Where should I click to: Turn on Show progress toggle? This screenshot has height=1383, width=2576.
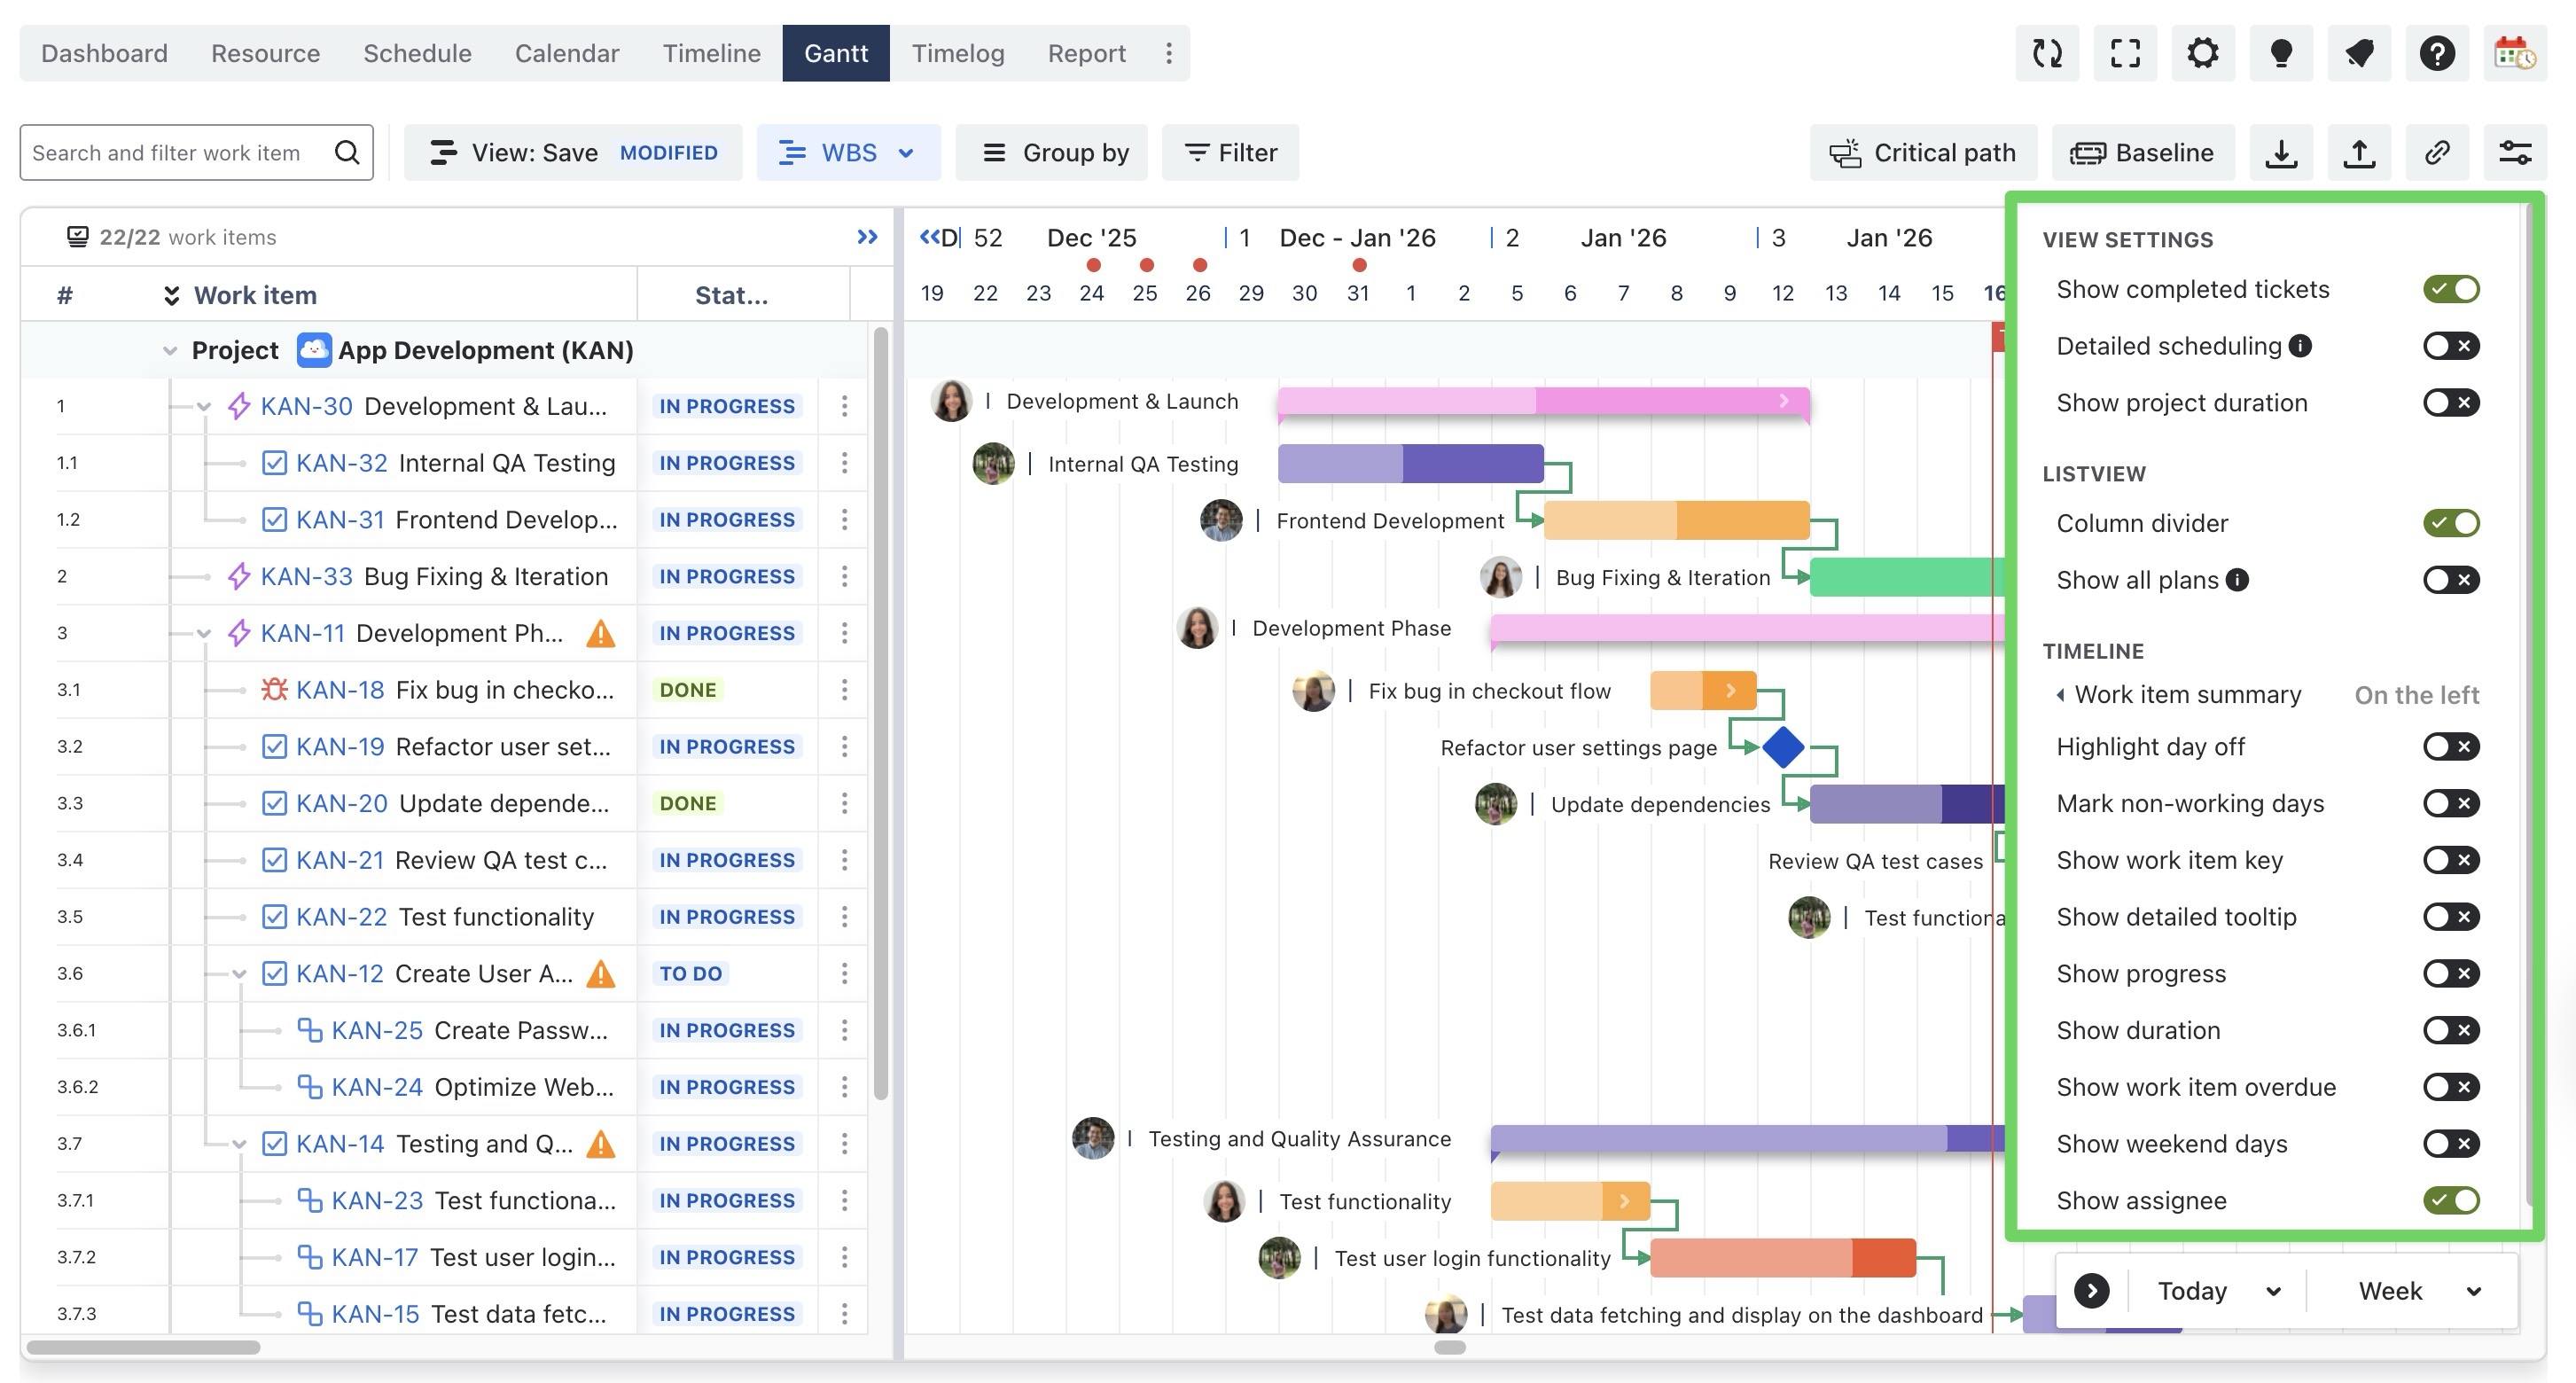pos(2450,973)
